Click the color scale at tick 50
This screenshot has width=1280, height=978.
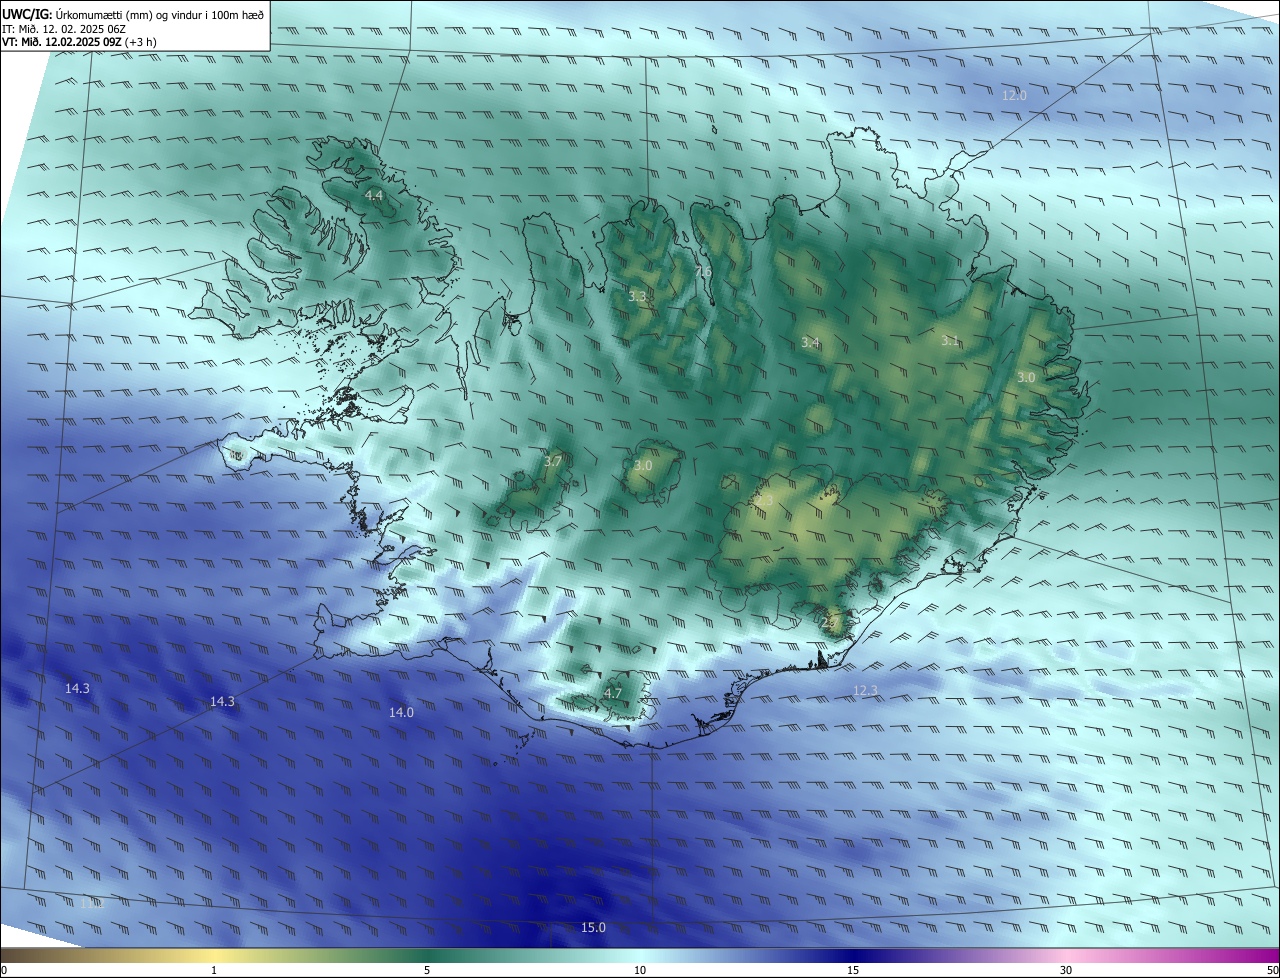[x=1272, y=970]
